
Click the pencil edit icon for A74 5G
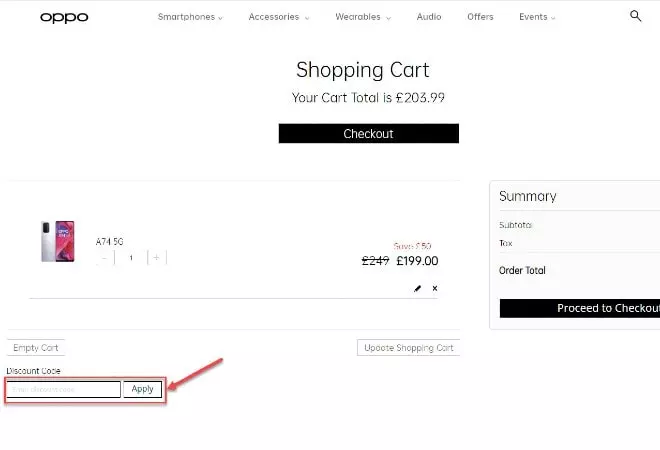[417, 288]
